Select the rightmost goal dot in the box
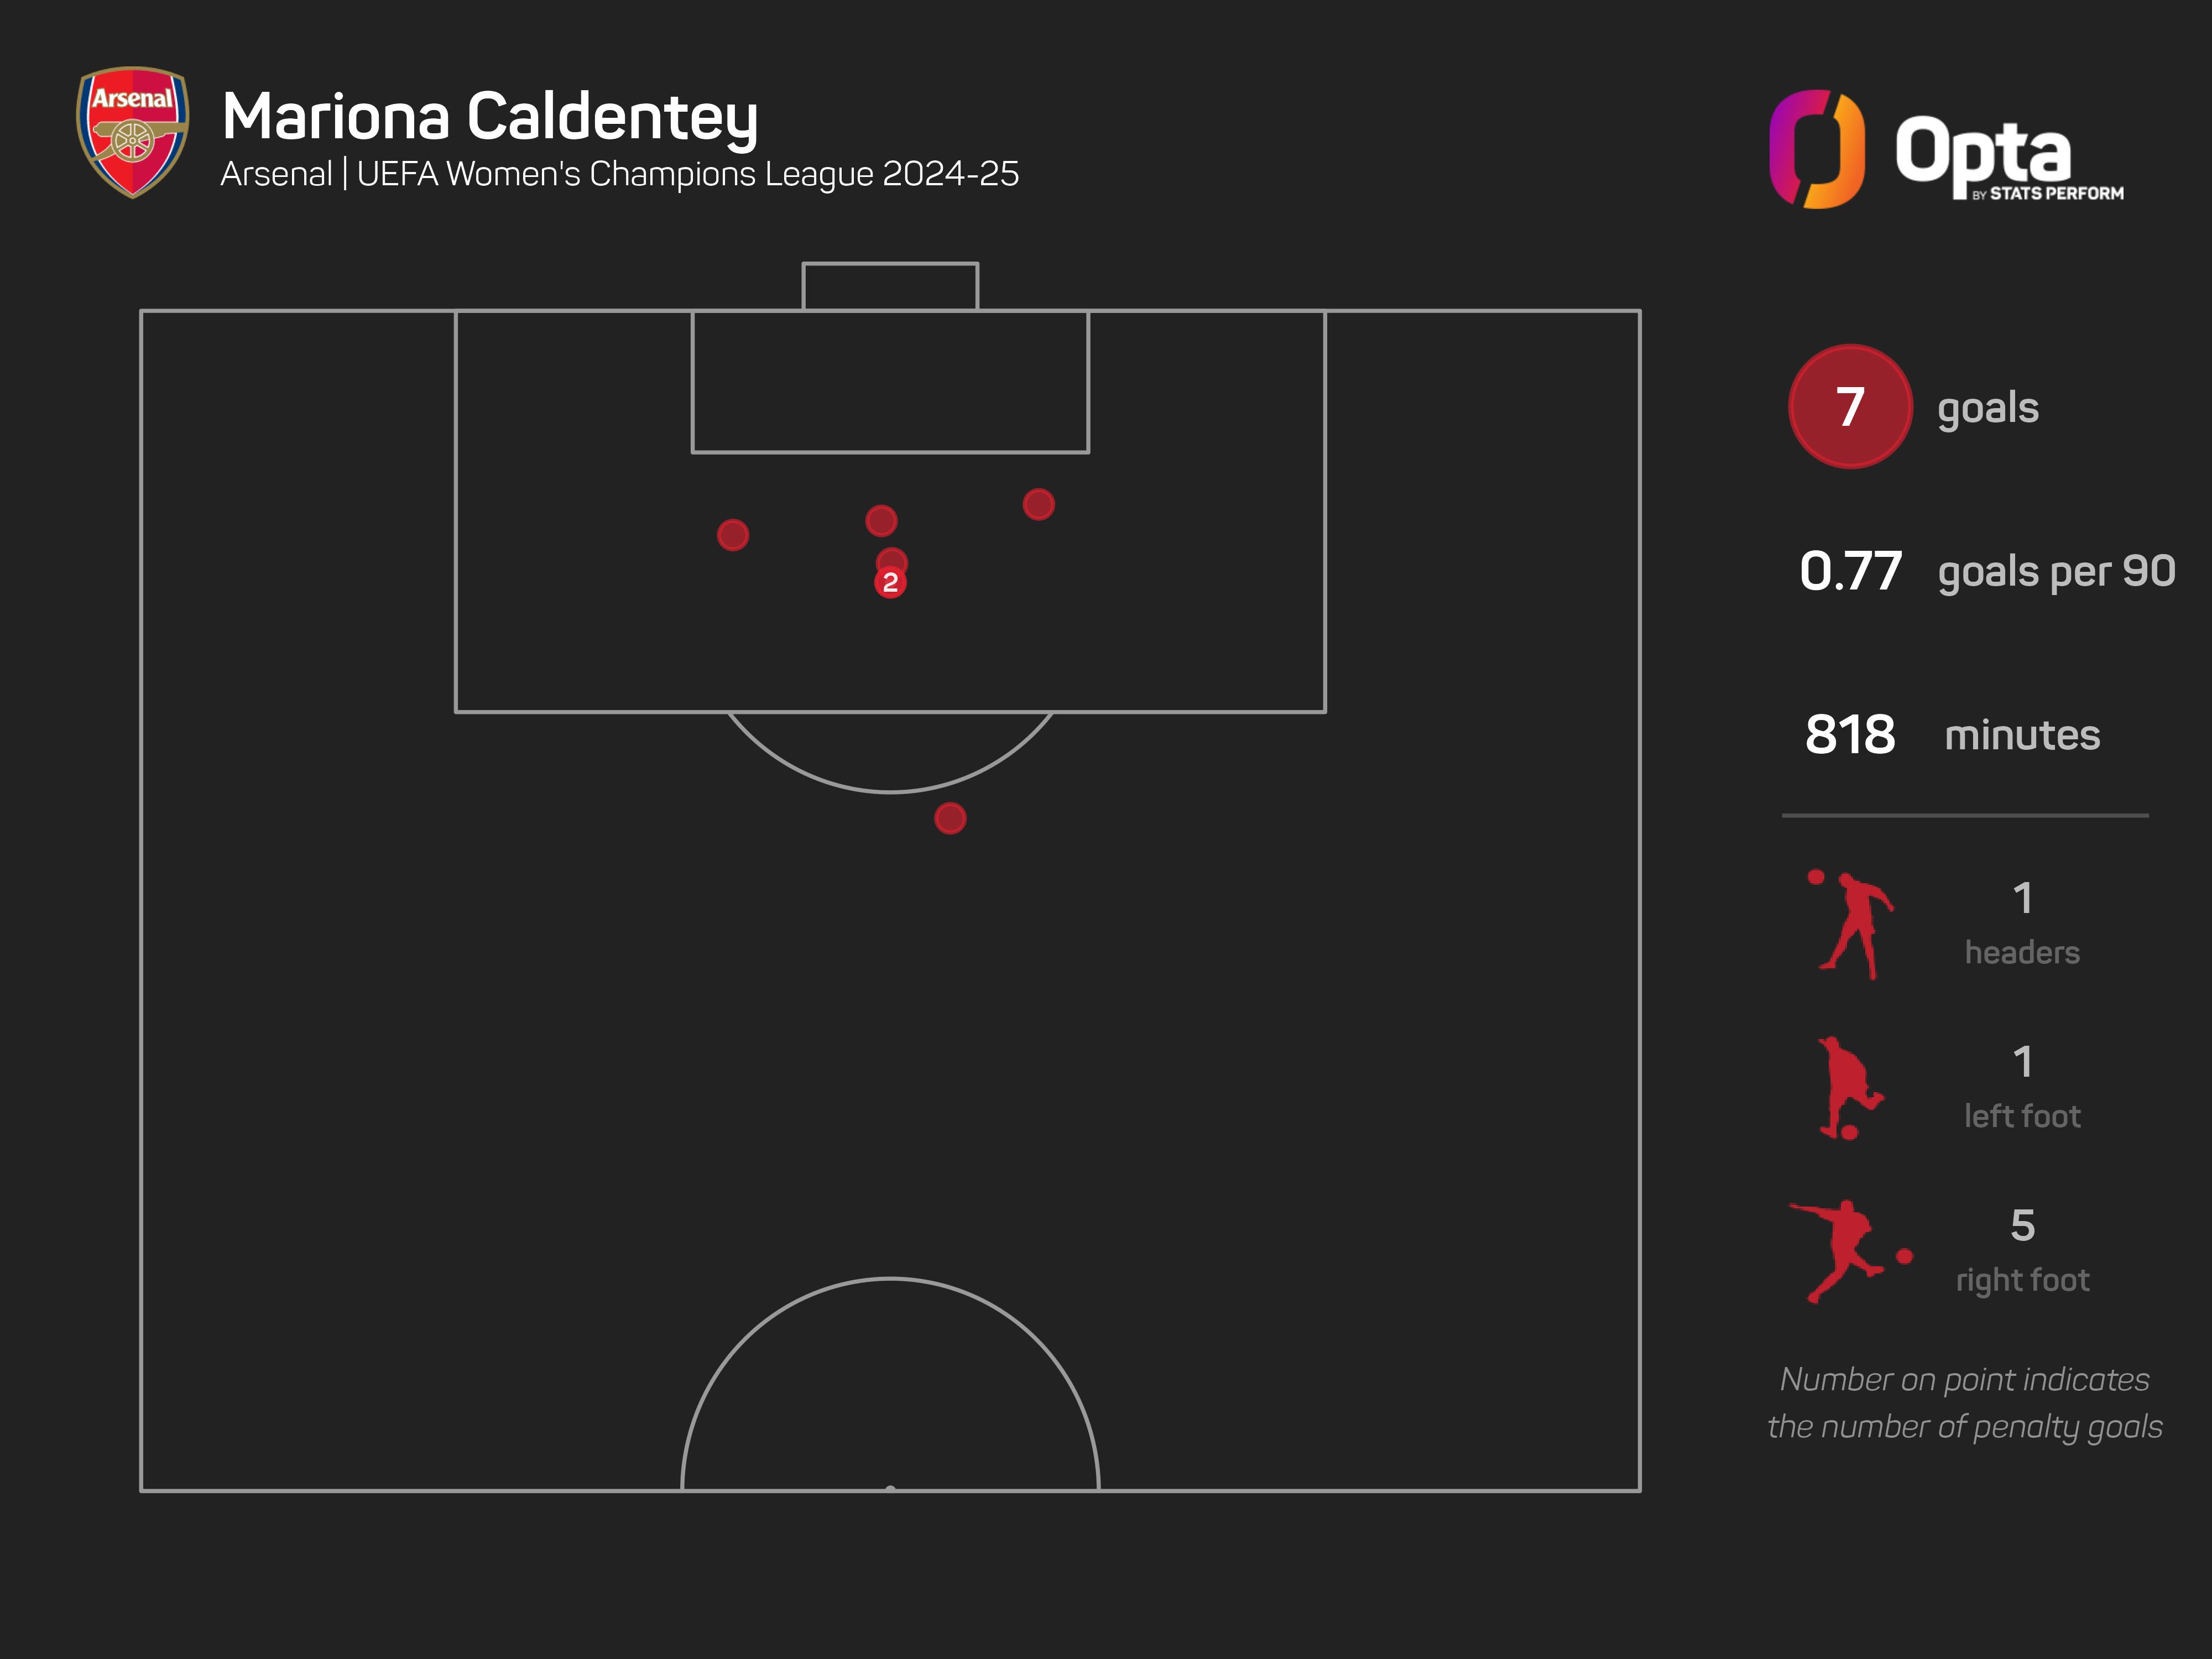 [1038, 504]
